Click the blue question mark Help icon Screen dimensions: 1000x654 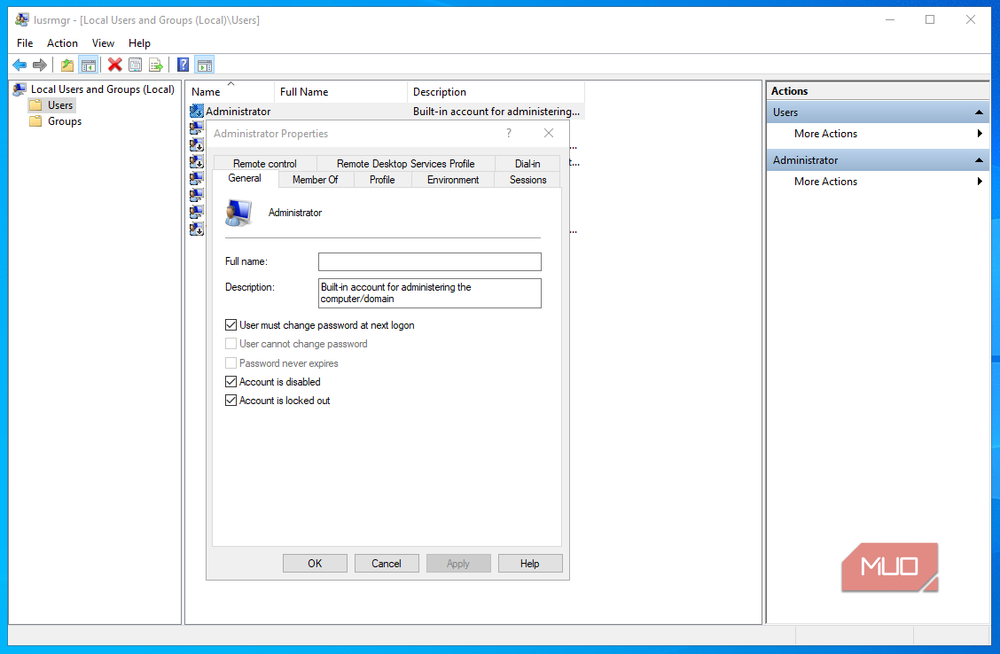click(x=183, y=64)
